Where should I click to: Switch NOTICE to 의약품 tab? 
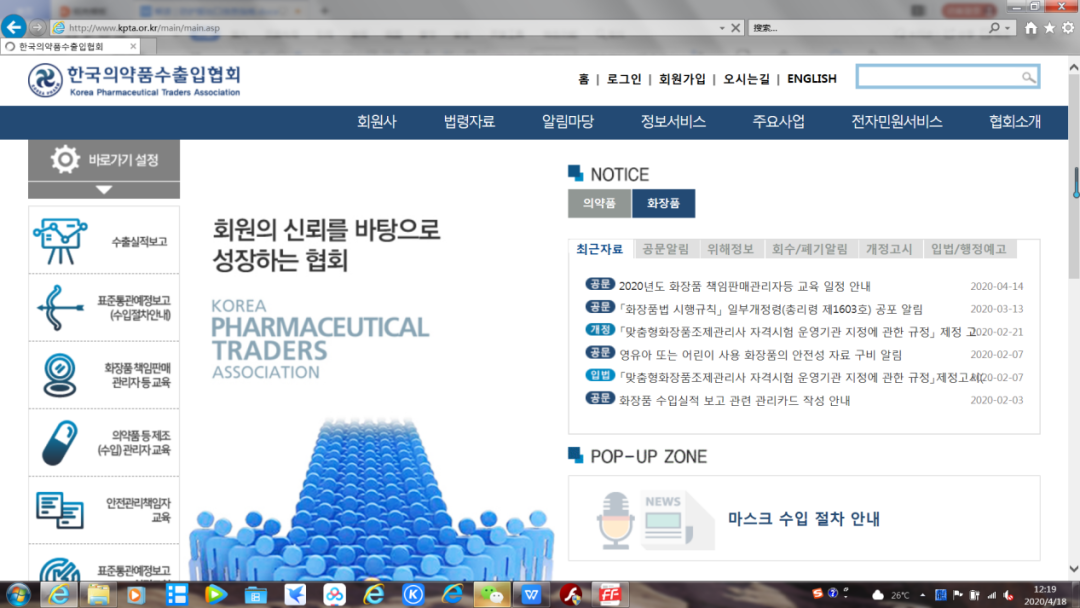(599, 203)
